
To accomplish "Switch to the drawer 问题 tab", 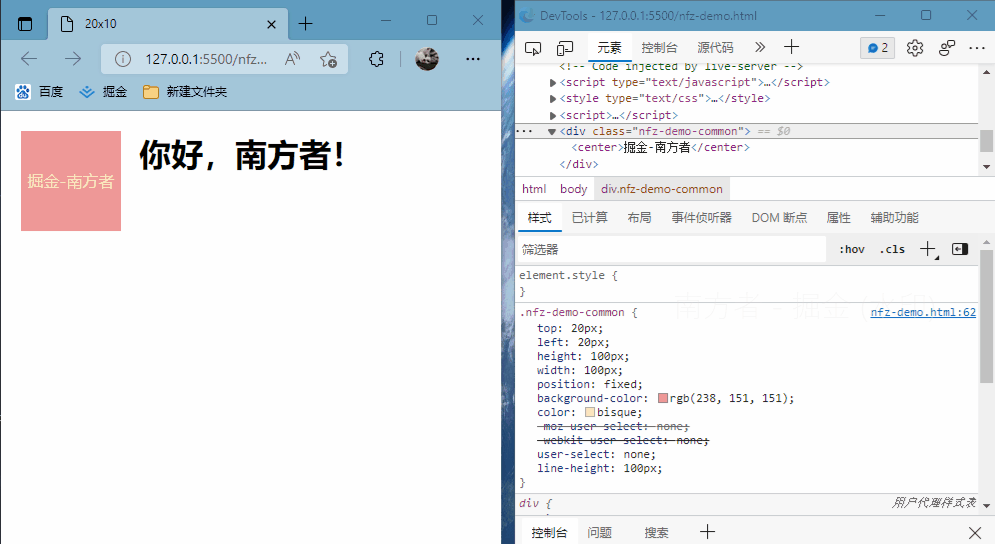I will pos(599,533).
